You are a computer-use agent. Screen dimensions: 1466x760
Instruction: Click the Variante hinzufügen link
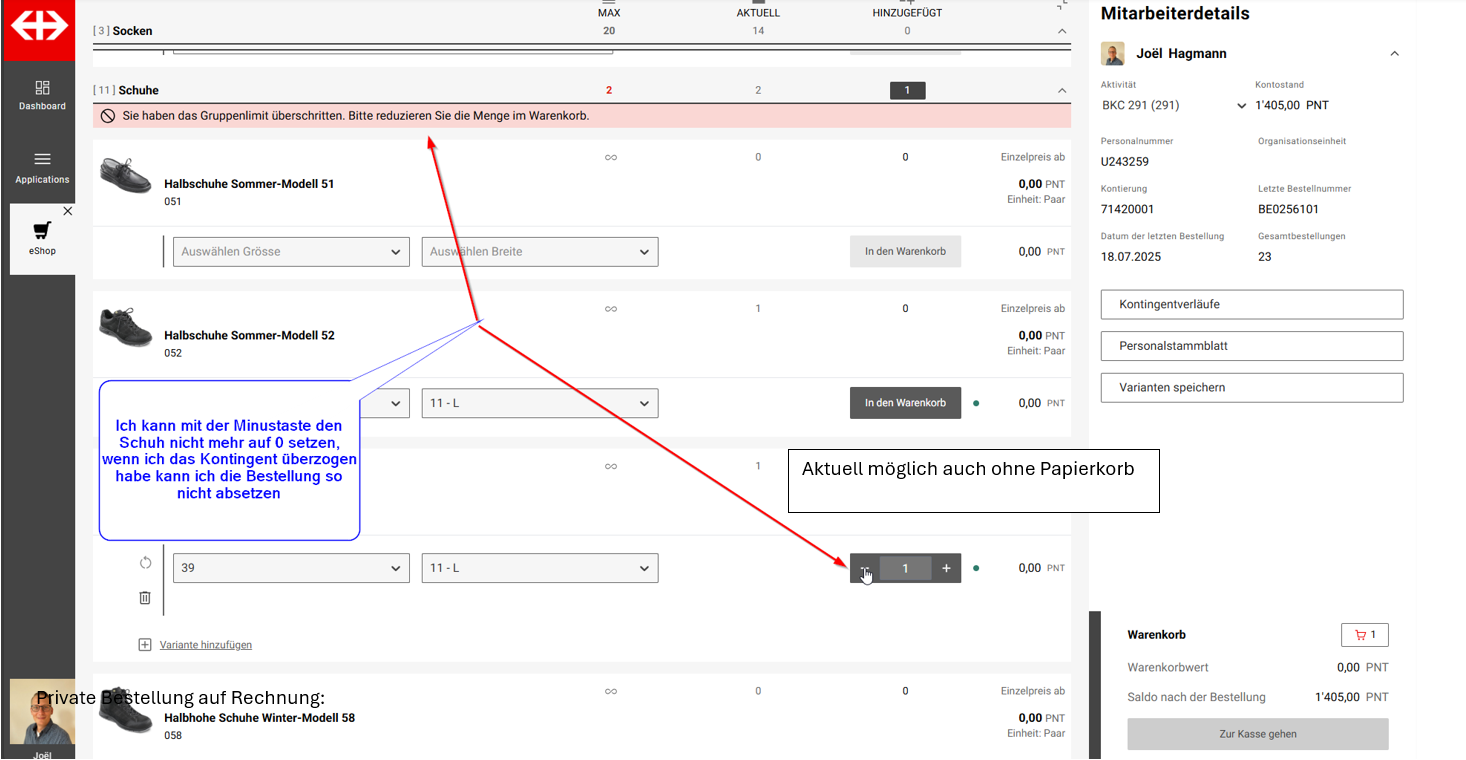click(206, 645)
